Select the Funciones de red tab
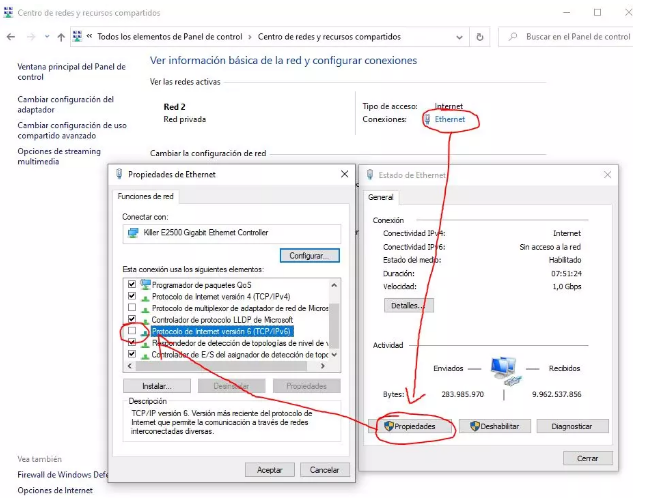This screenshot has height=504, width=651. [x=147, y=197]
